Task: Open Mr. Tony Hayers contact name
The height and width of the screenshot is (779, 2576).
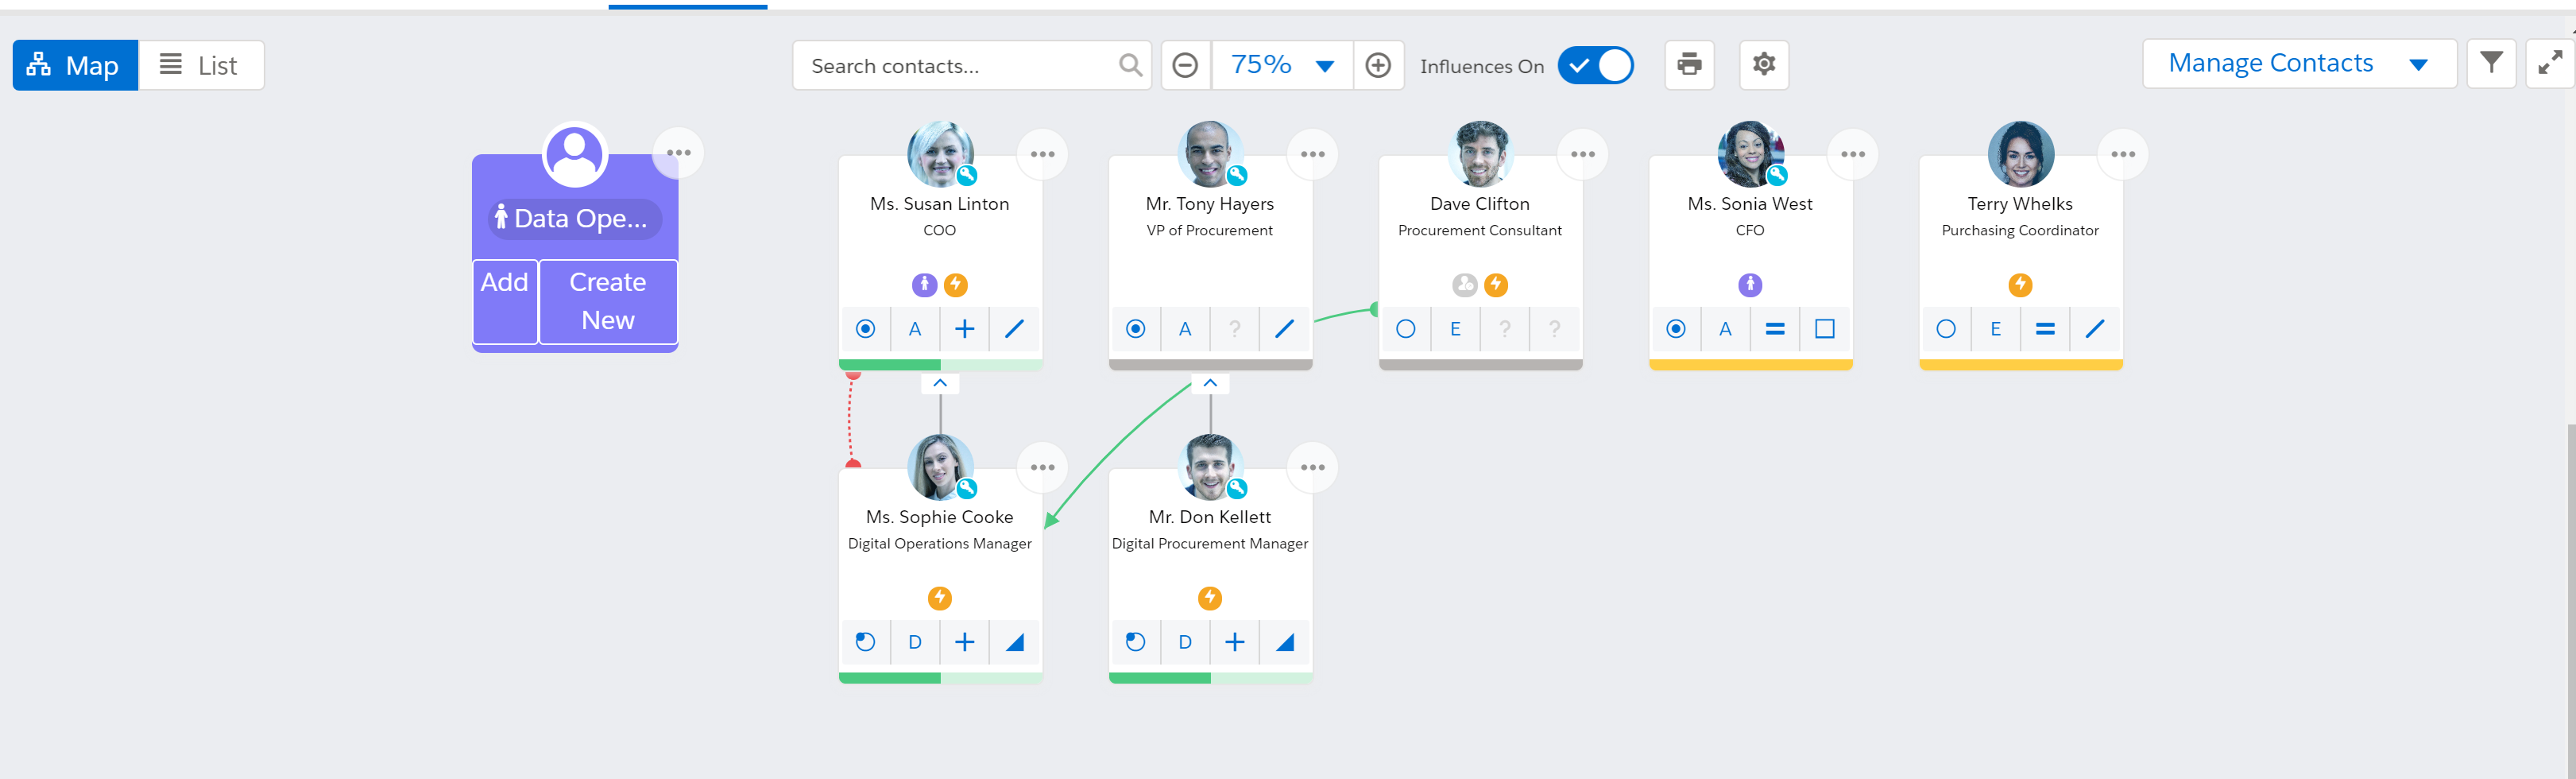Action: tap(1210, 204)
